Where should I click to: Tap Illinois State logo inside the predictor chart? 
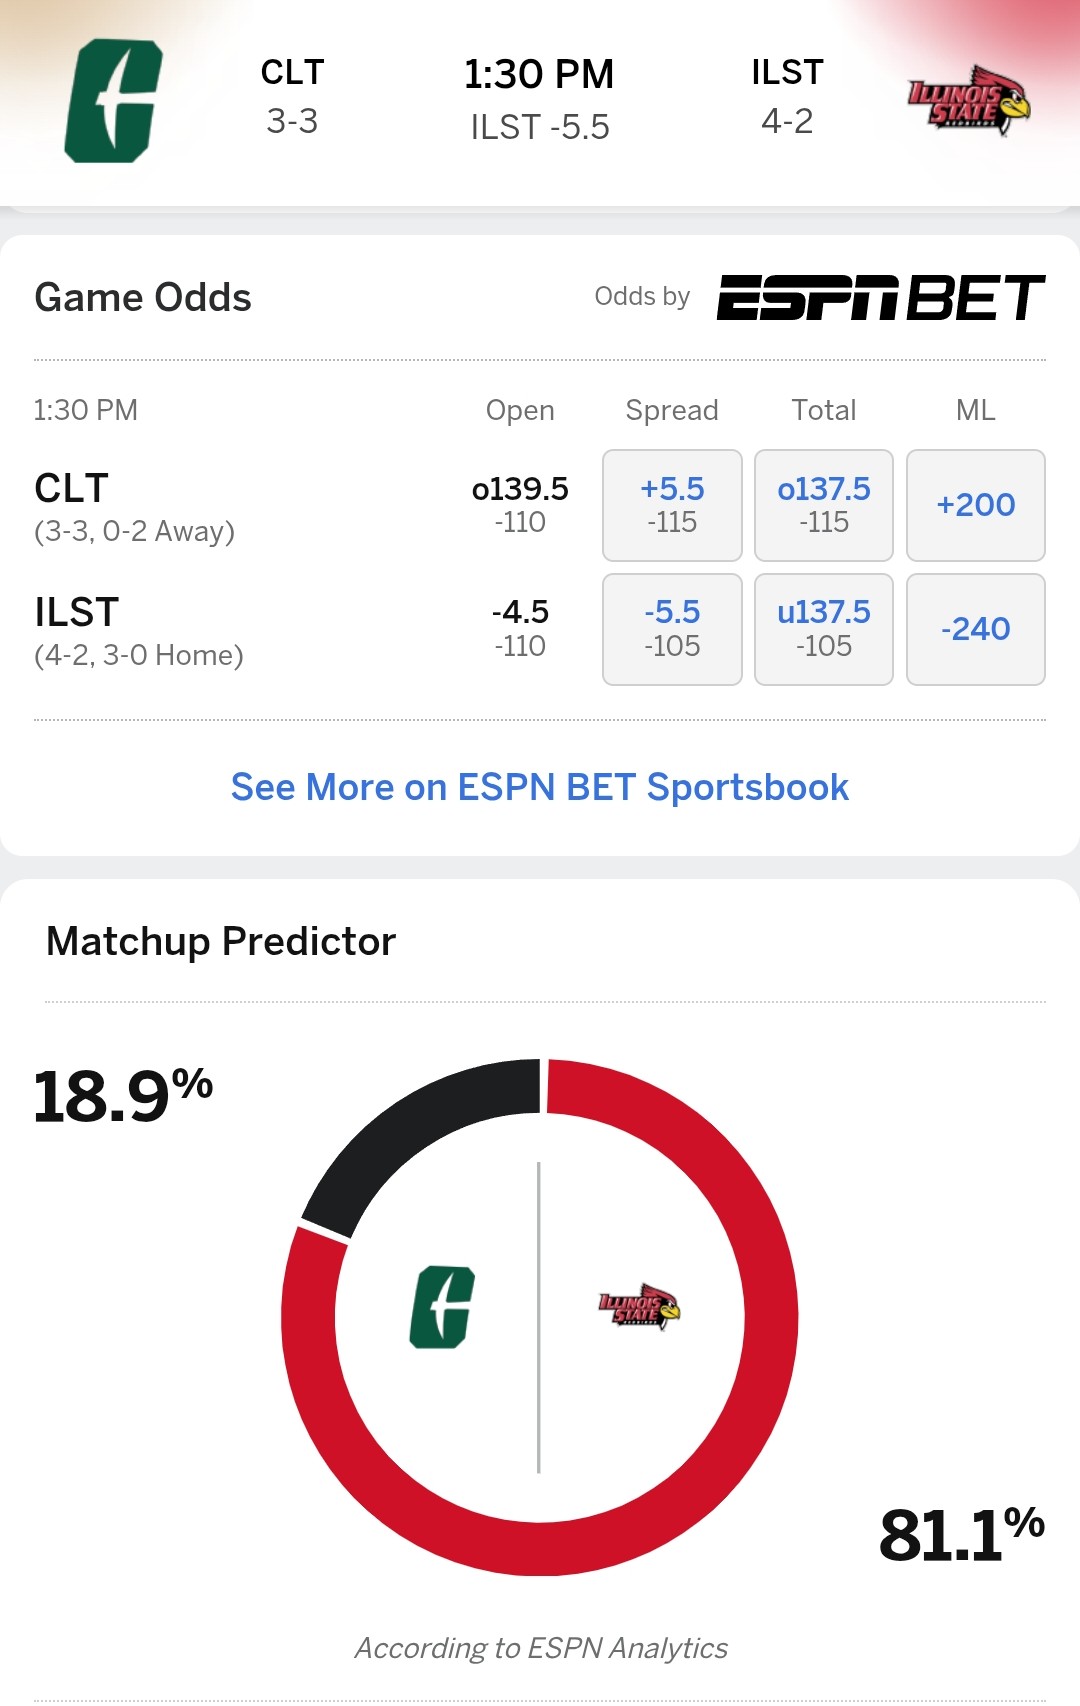(x=639, y=1307)
